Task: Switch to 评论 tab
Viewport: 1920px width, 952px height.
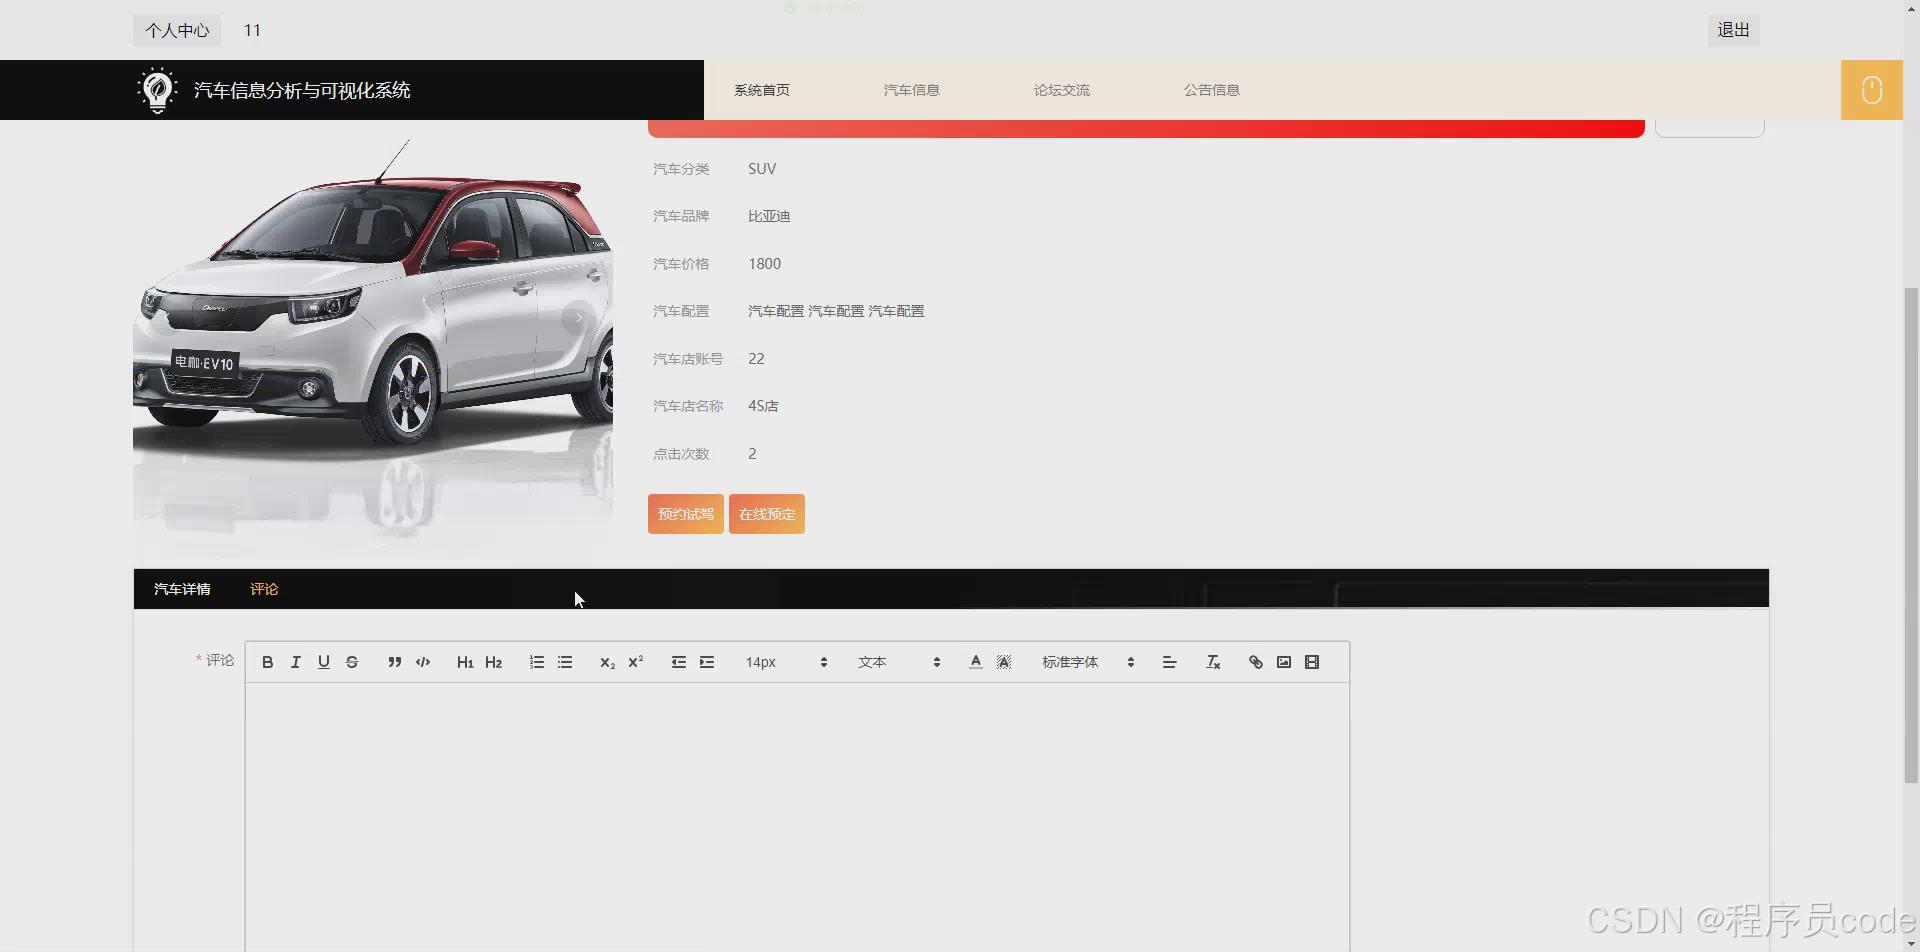Action: click(x=264, y=589)
